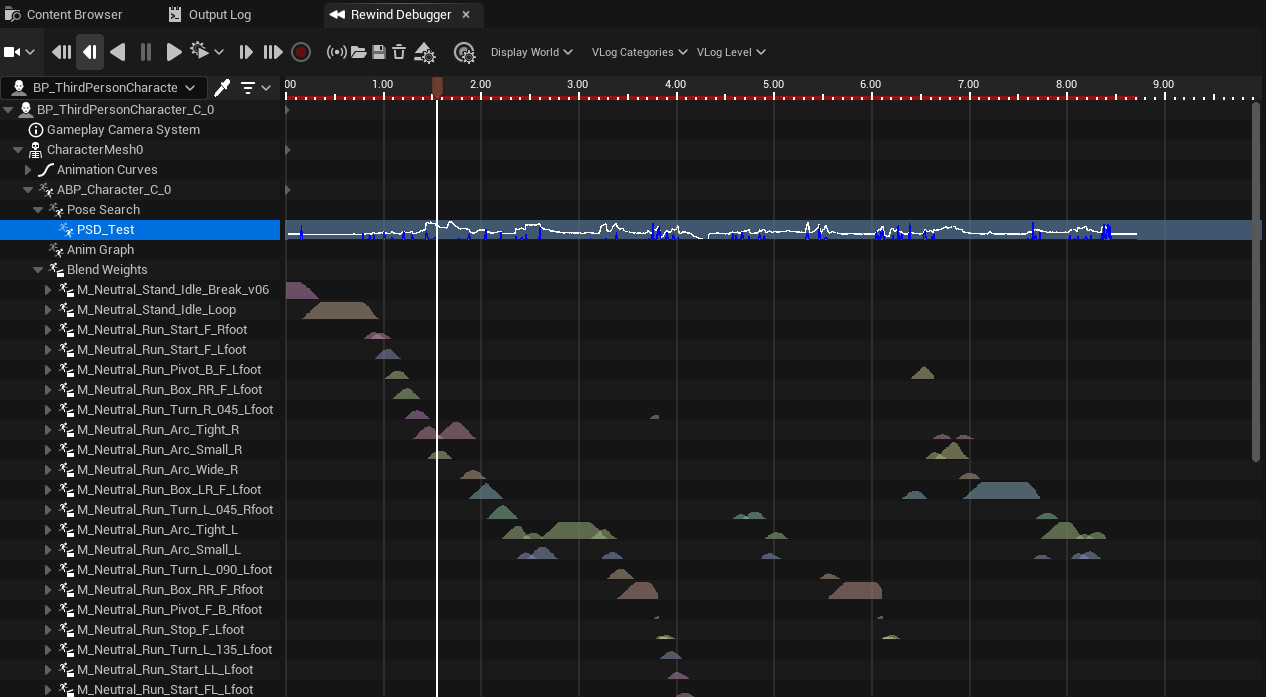Select the Anim Graph row
The image size is (1266, 697).
point(140,250)
